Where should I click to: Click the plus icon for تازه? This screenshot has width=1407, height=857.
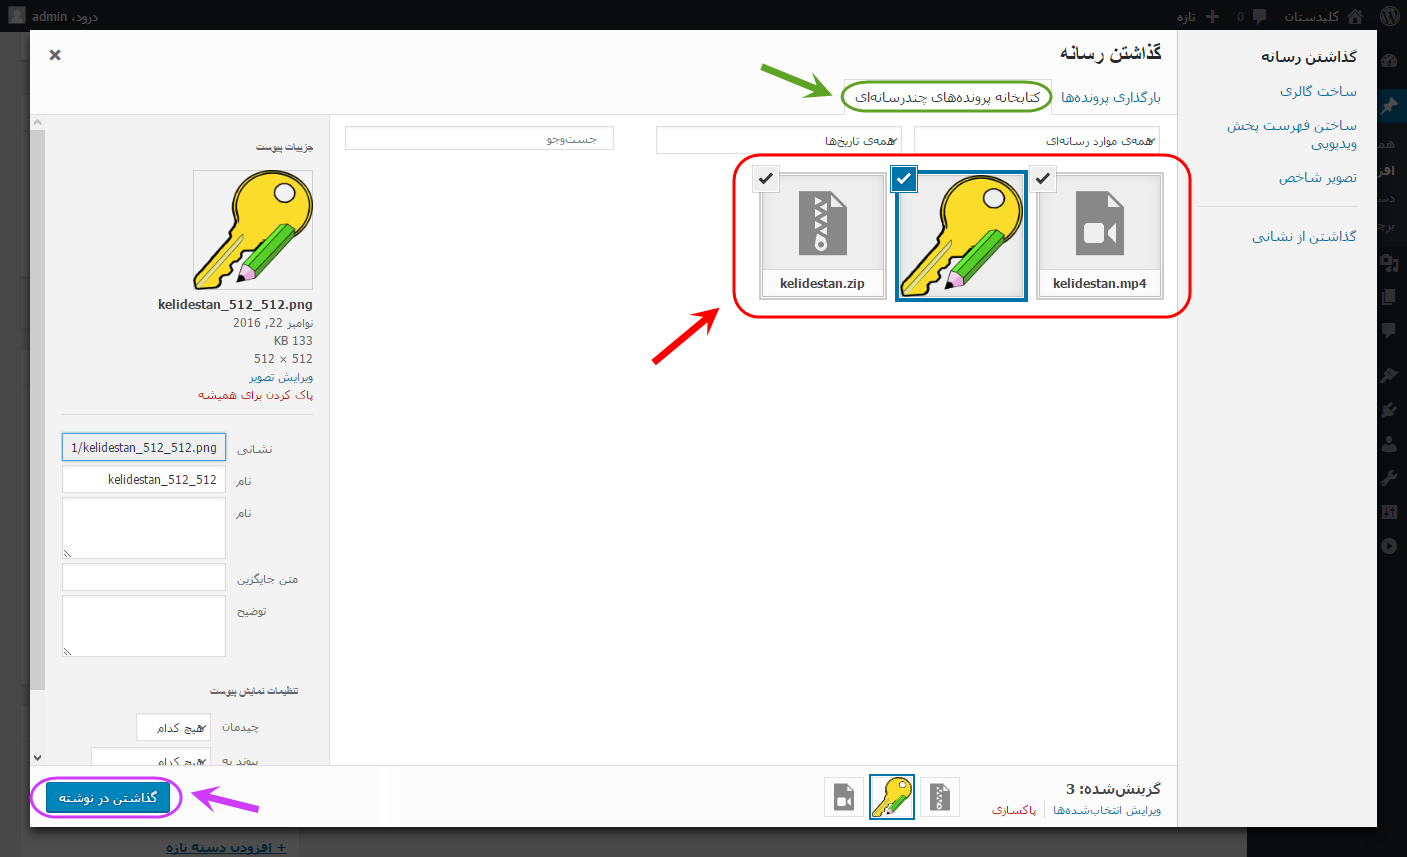(1213, 16)
